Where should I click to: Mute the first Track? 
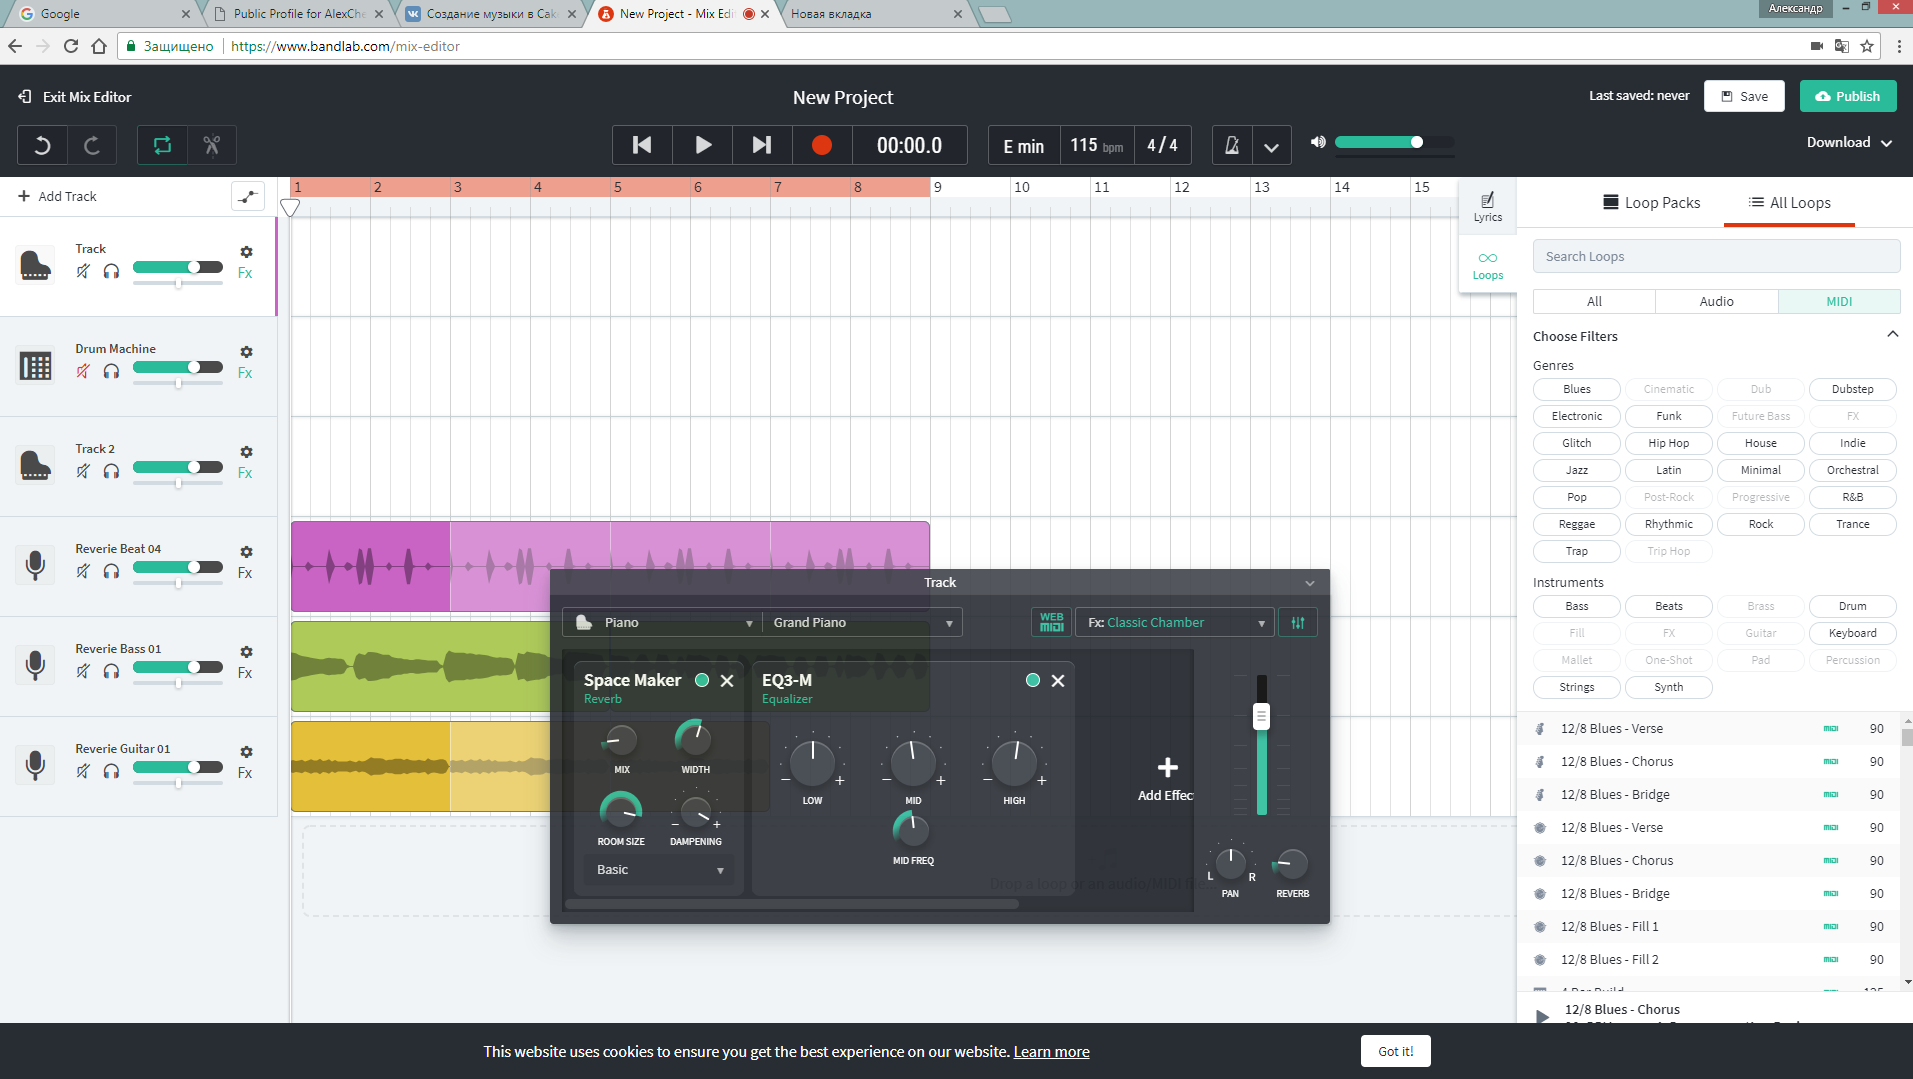click(83, 271)
